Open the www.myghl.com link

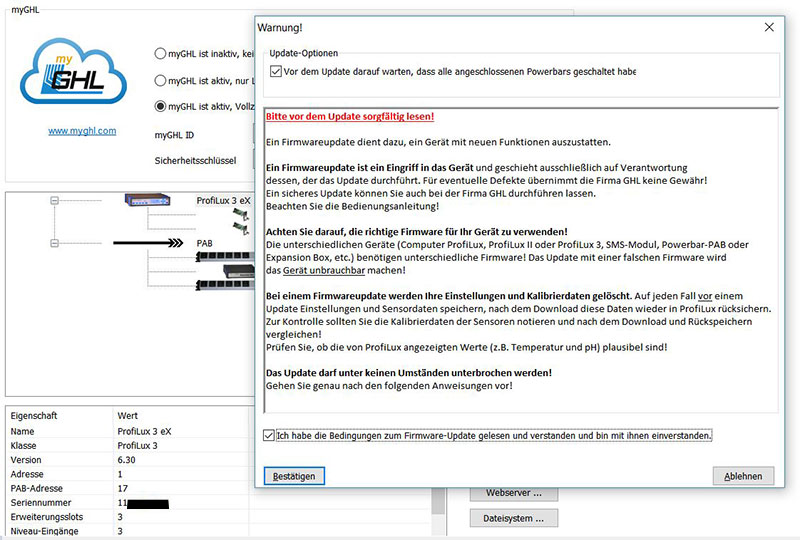coord(82,131)
